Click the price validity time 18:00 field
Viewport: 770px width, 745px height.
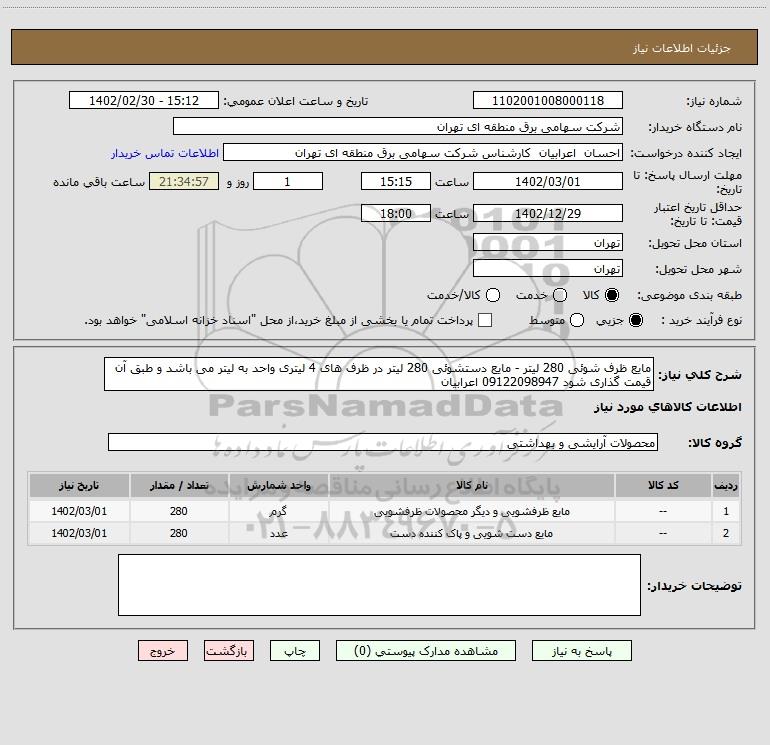pos(396,213)
